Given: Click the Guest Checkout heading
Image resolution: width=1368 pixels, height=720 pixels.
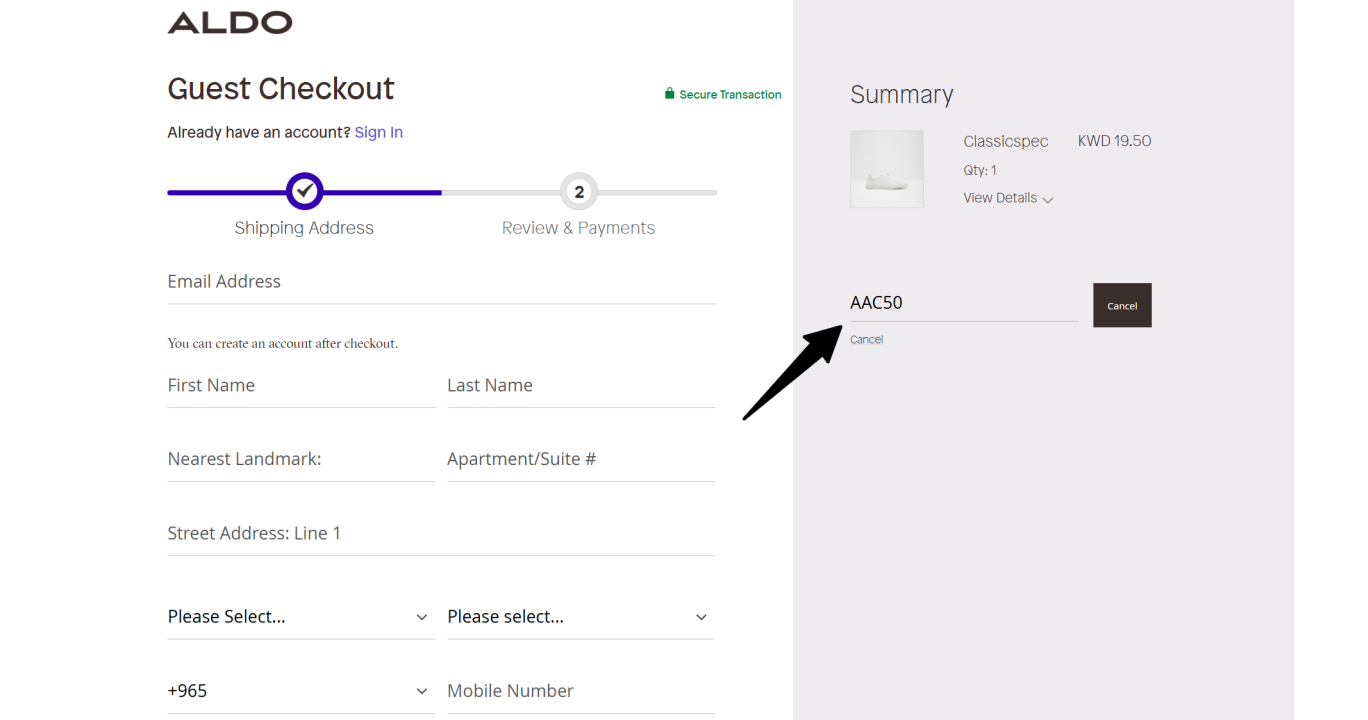Looking at the screenshot, I should (281, 88).
